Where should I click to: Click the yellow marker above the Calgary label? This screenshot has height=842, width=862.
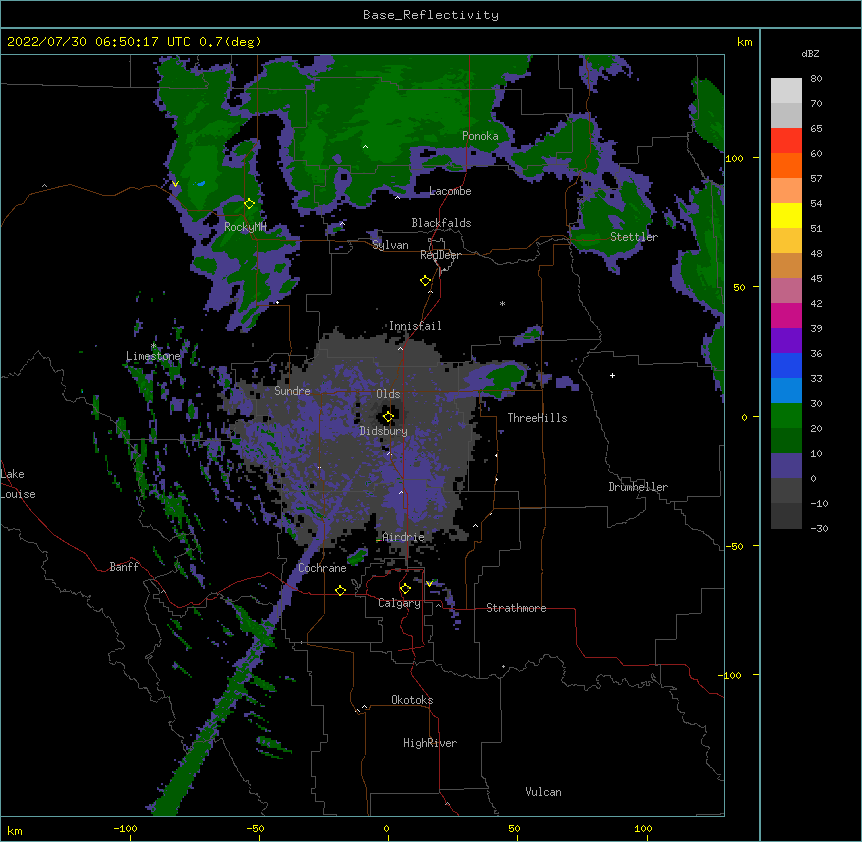point(405,589)
